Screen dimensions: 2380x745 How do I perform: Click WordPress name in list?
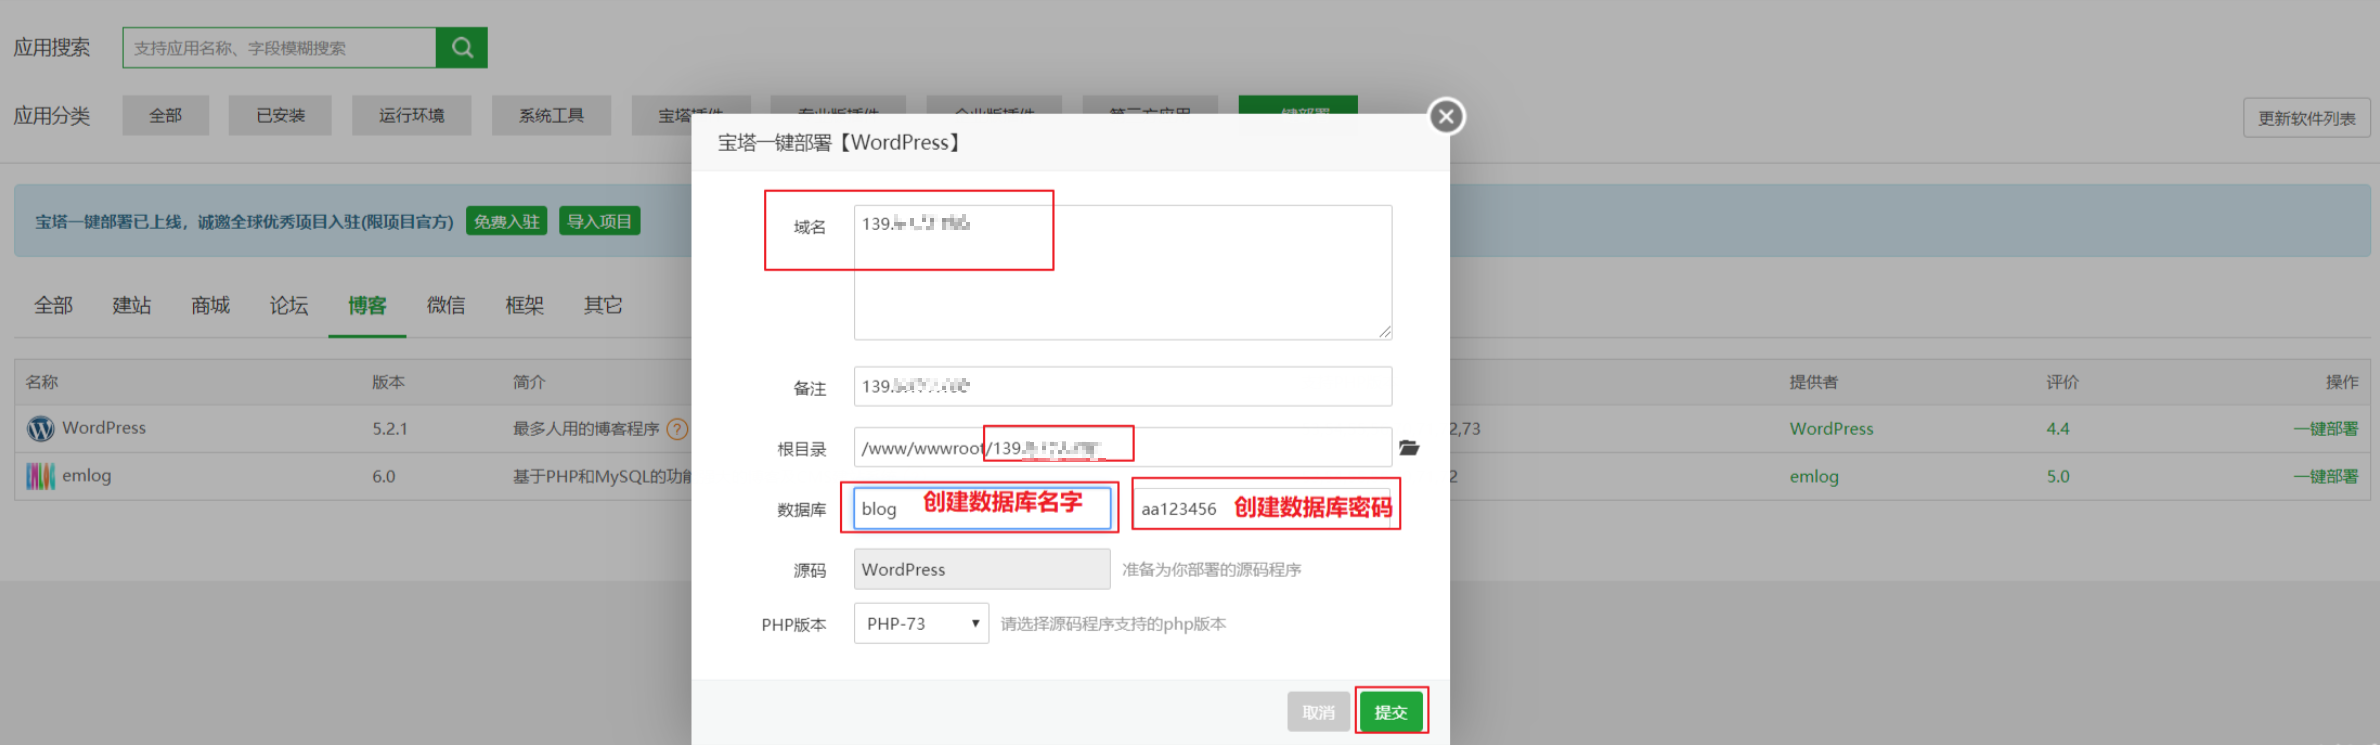(104, 427)
